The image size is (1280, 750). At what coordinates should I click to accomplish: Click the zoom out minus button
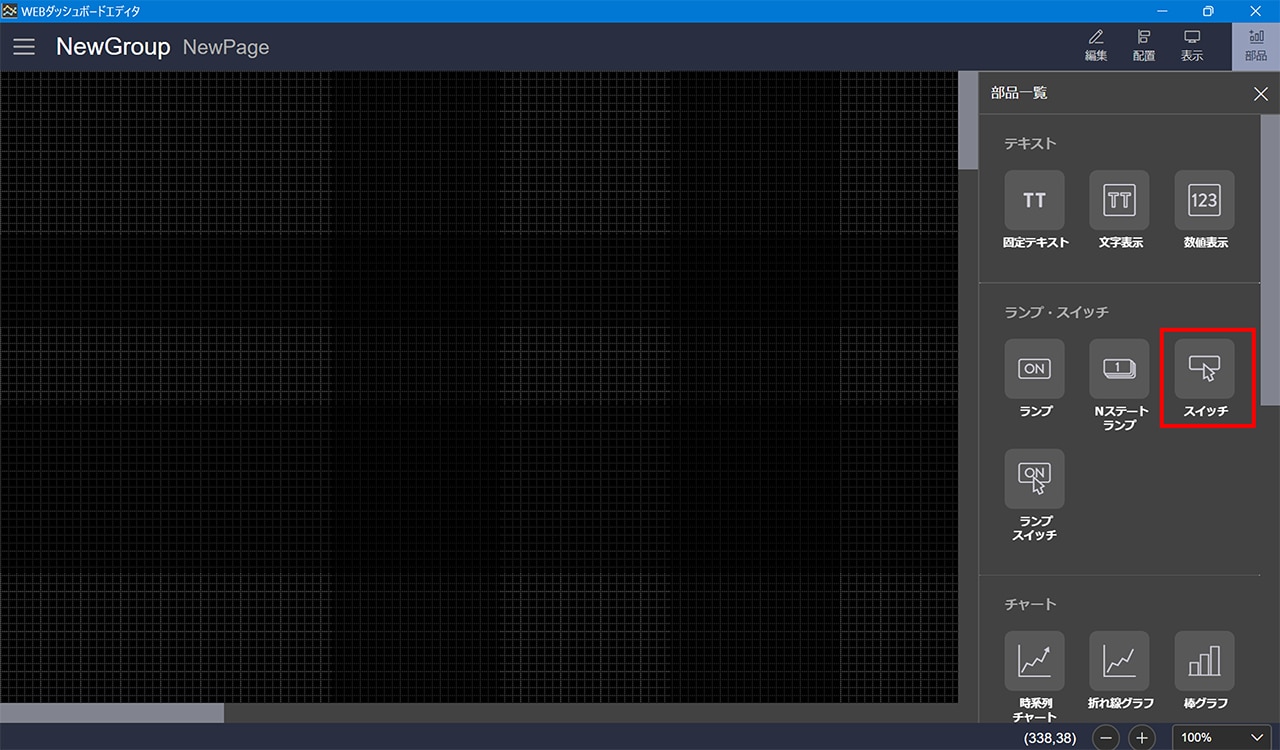tap(1106, 737)
